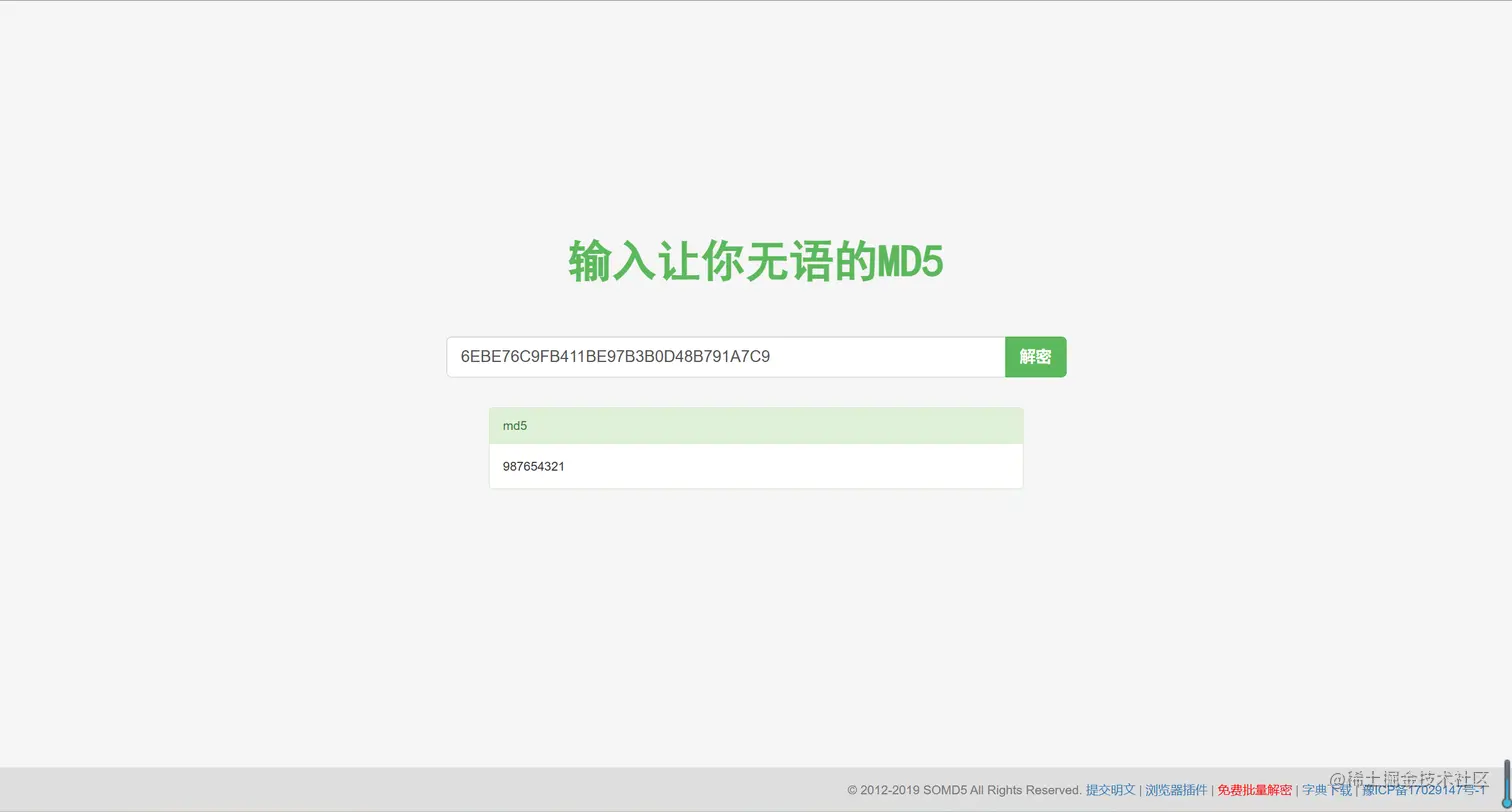Click the white result row under the md5 header

tap(755, 466)
